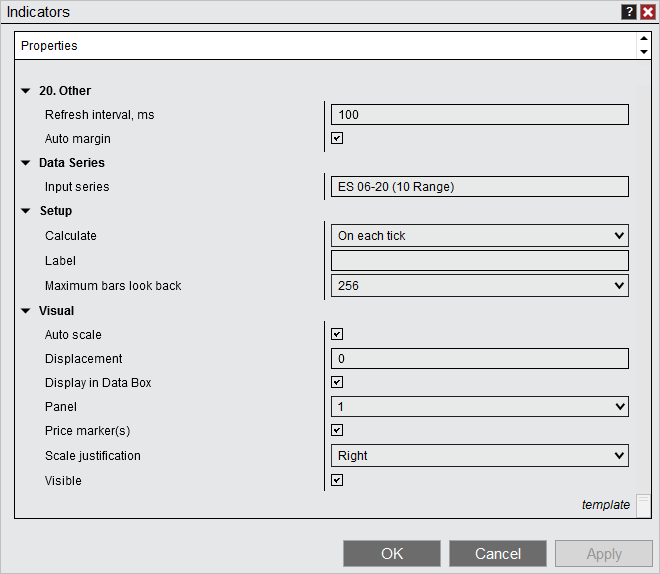This screenshot has height=574, width=660.
Task: Click the template link
Action: click(x=606, y=505)
